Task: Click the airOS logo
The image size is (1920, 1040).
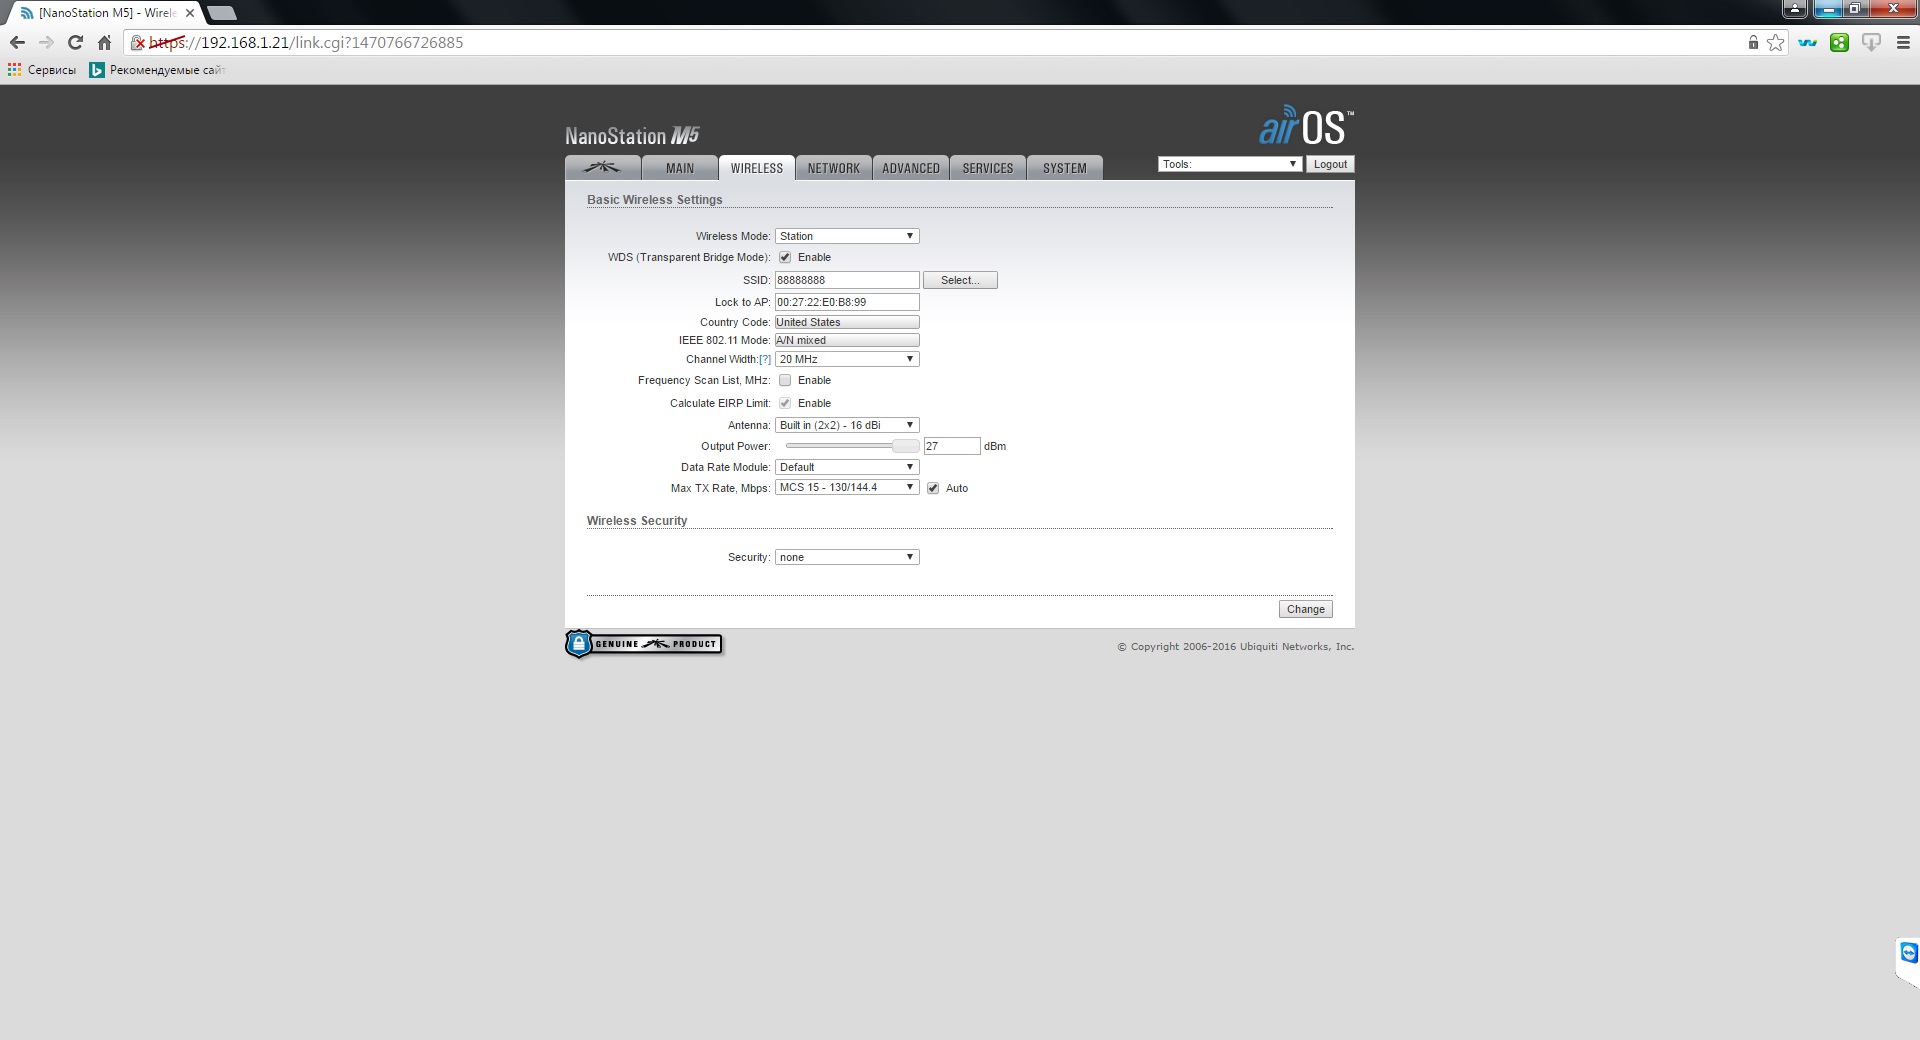Action: (1306, 127)
